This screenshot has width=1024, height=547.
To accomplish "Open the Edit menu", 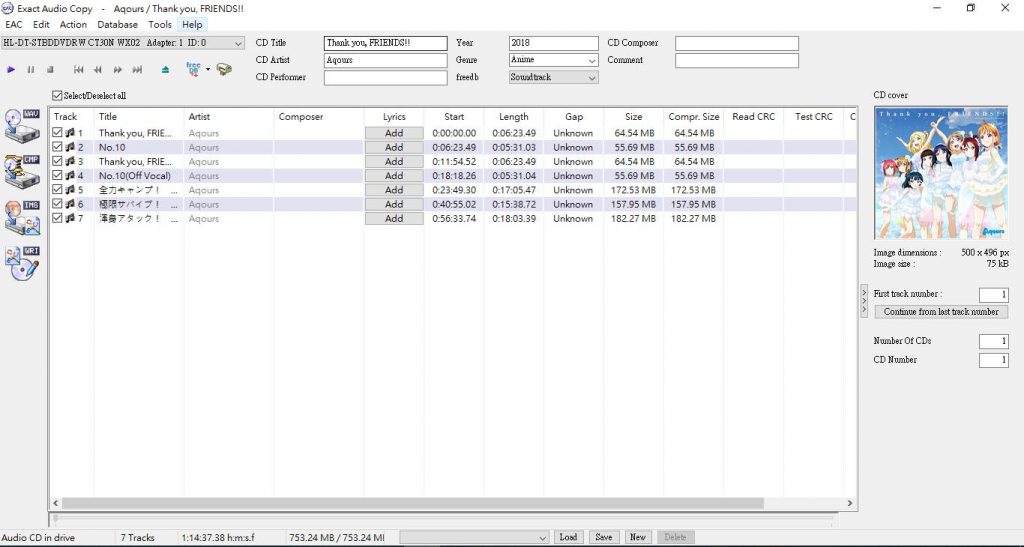I will tap(41, 25).
